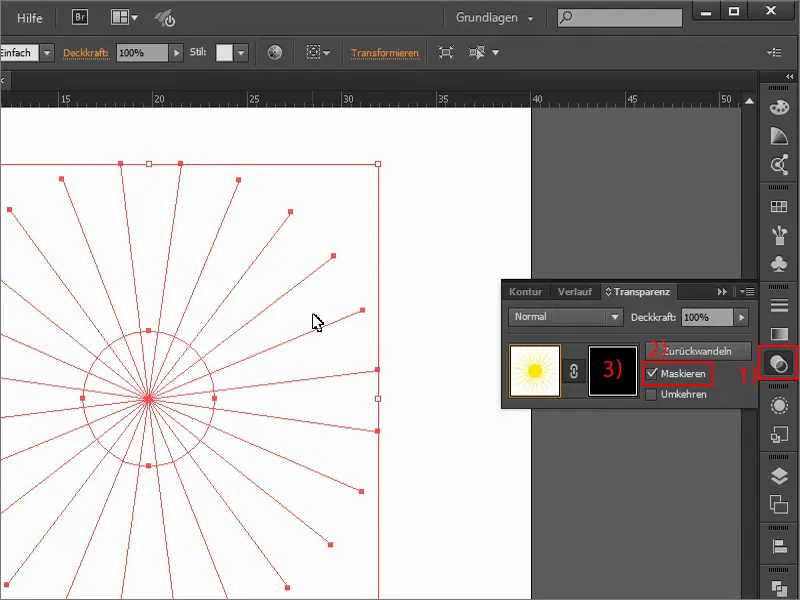
Task: Open the Brushes panel icon
Action: click(779, 235)
